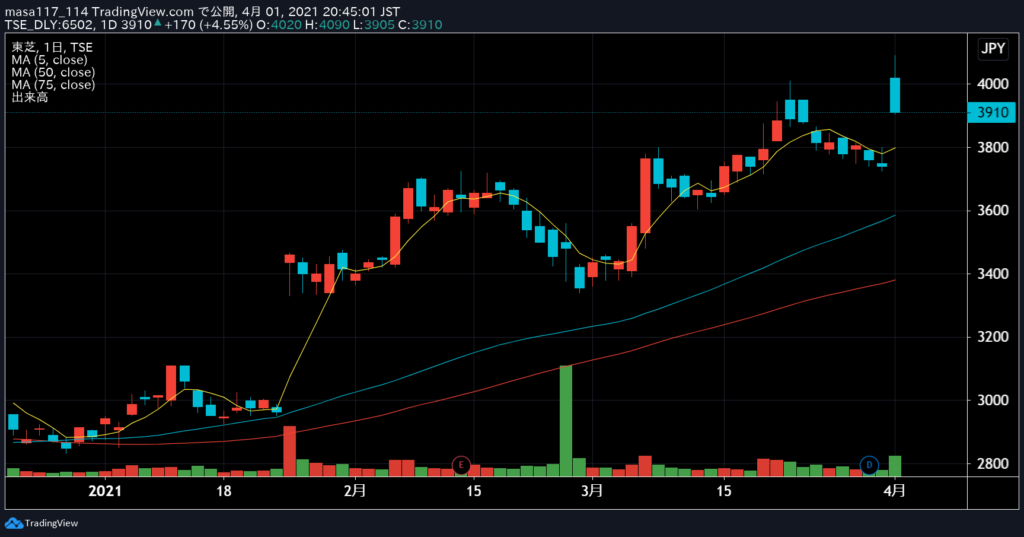Click the 出来高 volume legend
The image size is (1024, 537).
[30, 97]
